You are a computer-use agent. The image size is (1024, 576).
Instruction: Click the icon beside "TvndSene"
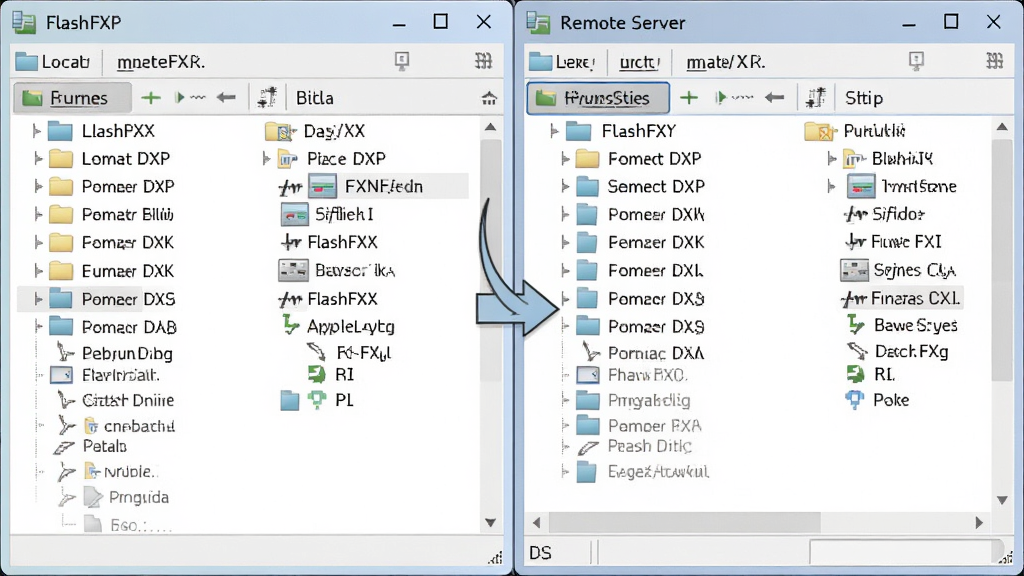861,186
